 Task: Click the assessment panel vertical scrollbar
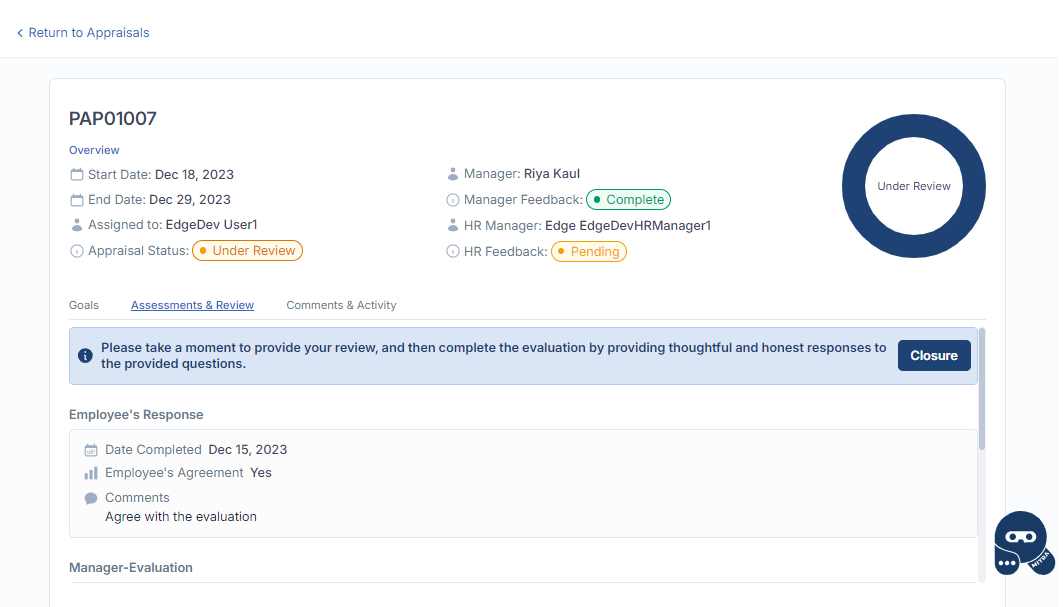[x=981, y=390]
